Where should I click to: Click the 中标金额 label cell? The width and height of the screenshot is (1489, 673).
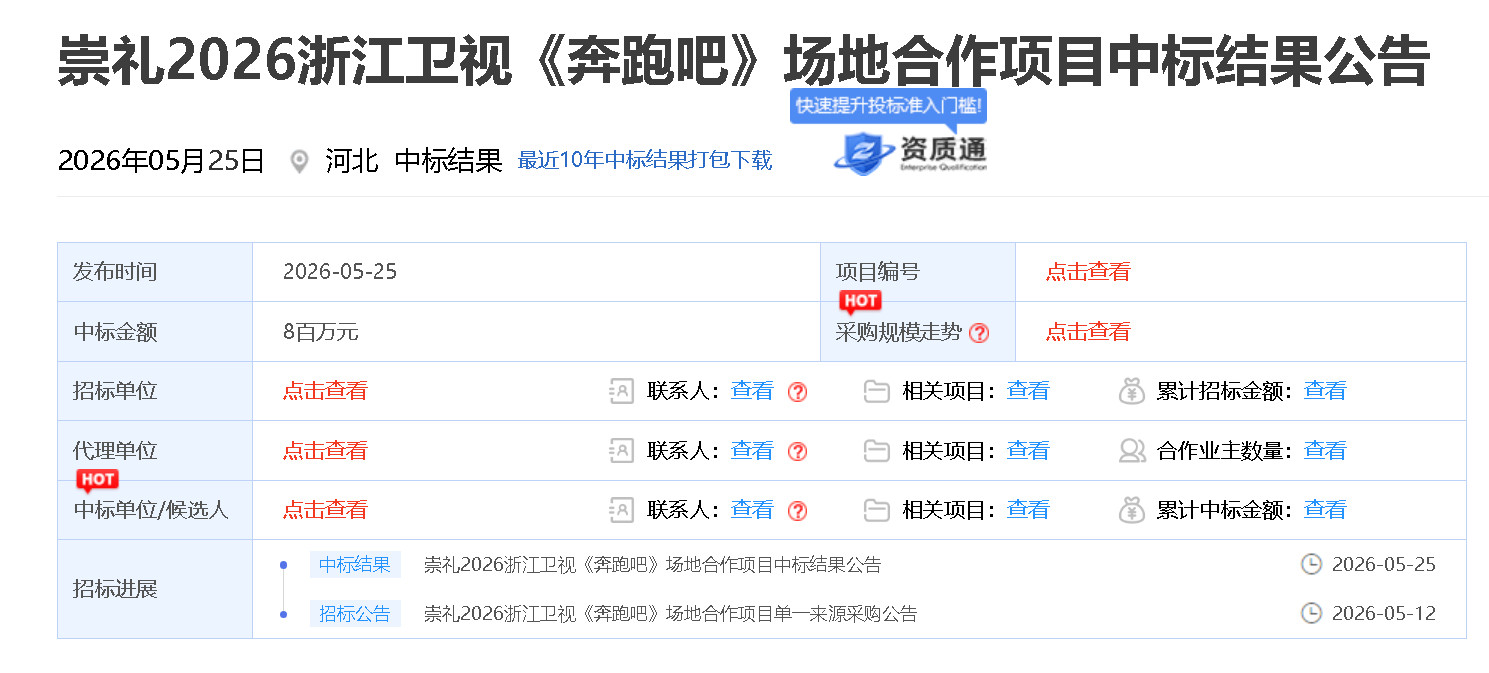click(x=155, y=332)
